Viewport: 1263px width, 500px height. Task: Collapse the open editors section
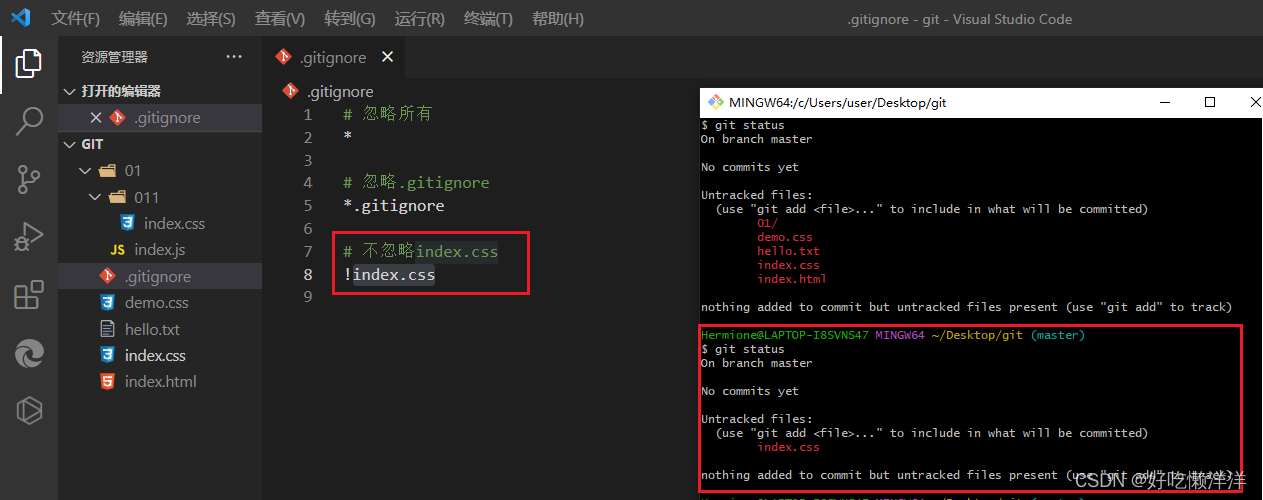(69, 91)
